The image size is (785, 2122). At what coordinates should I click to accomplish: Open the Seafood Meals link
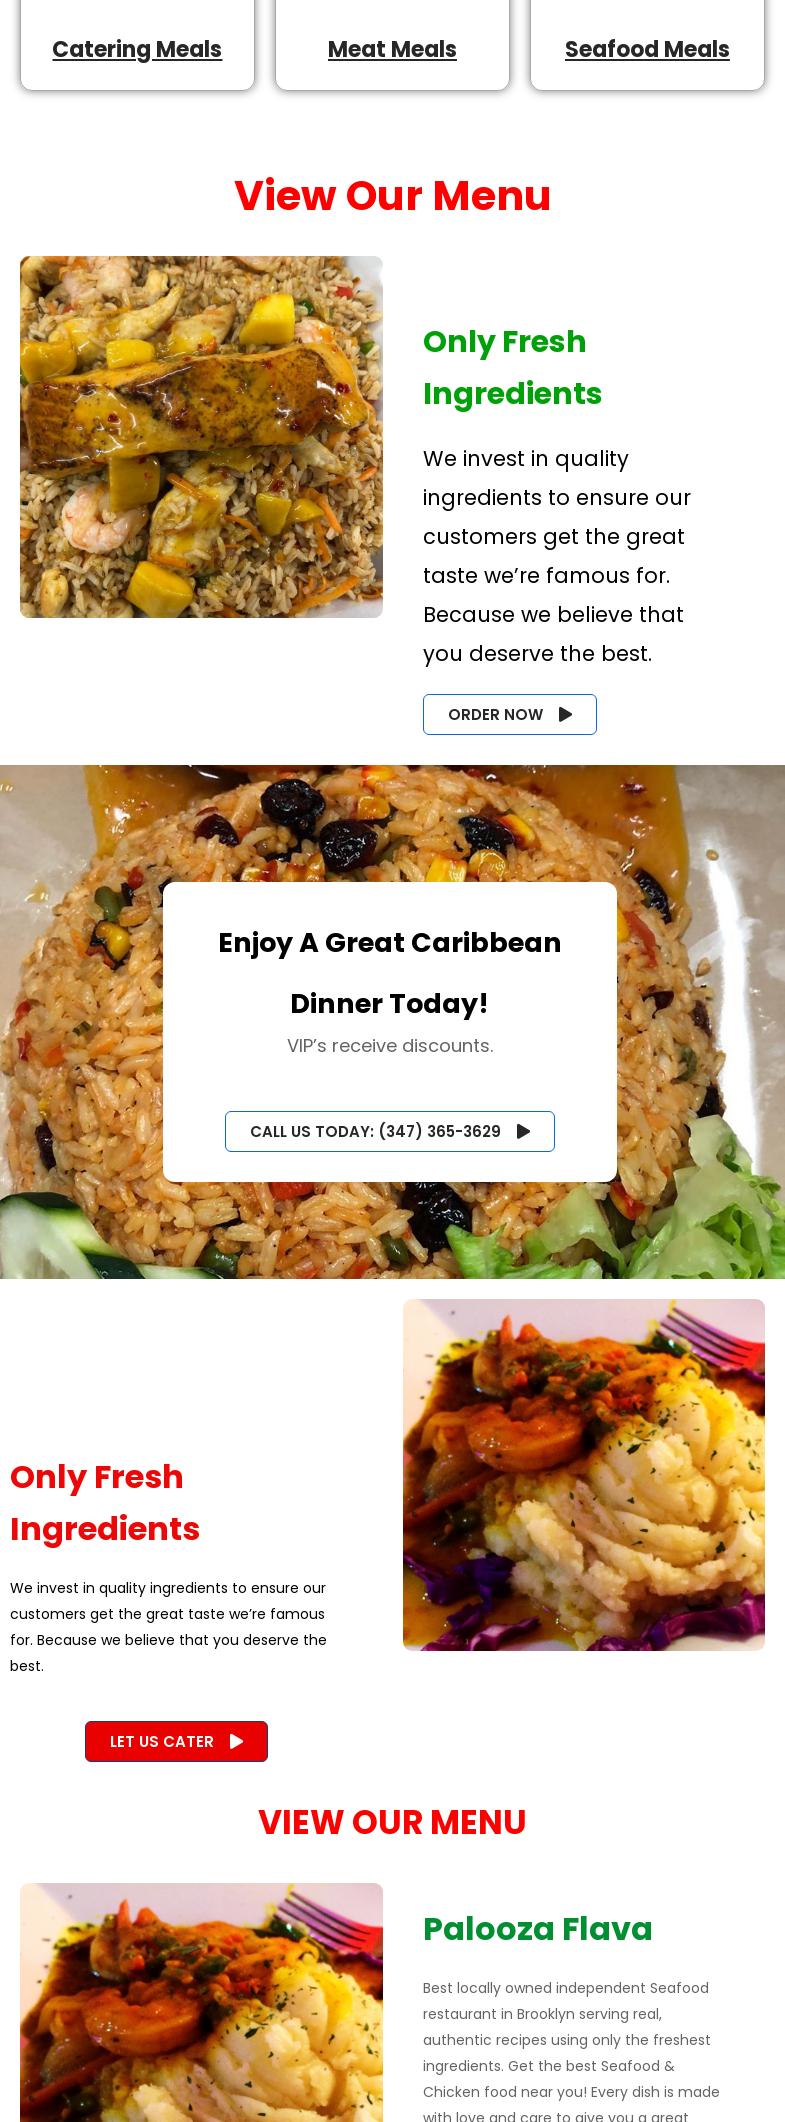[647, 49]
